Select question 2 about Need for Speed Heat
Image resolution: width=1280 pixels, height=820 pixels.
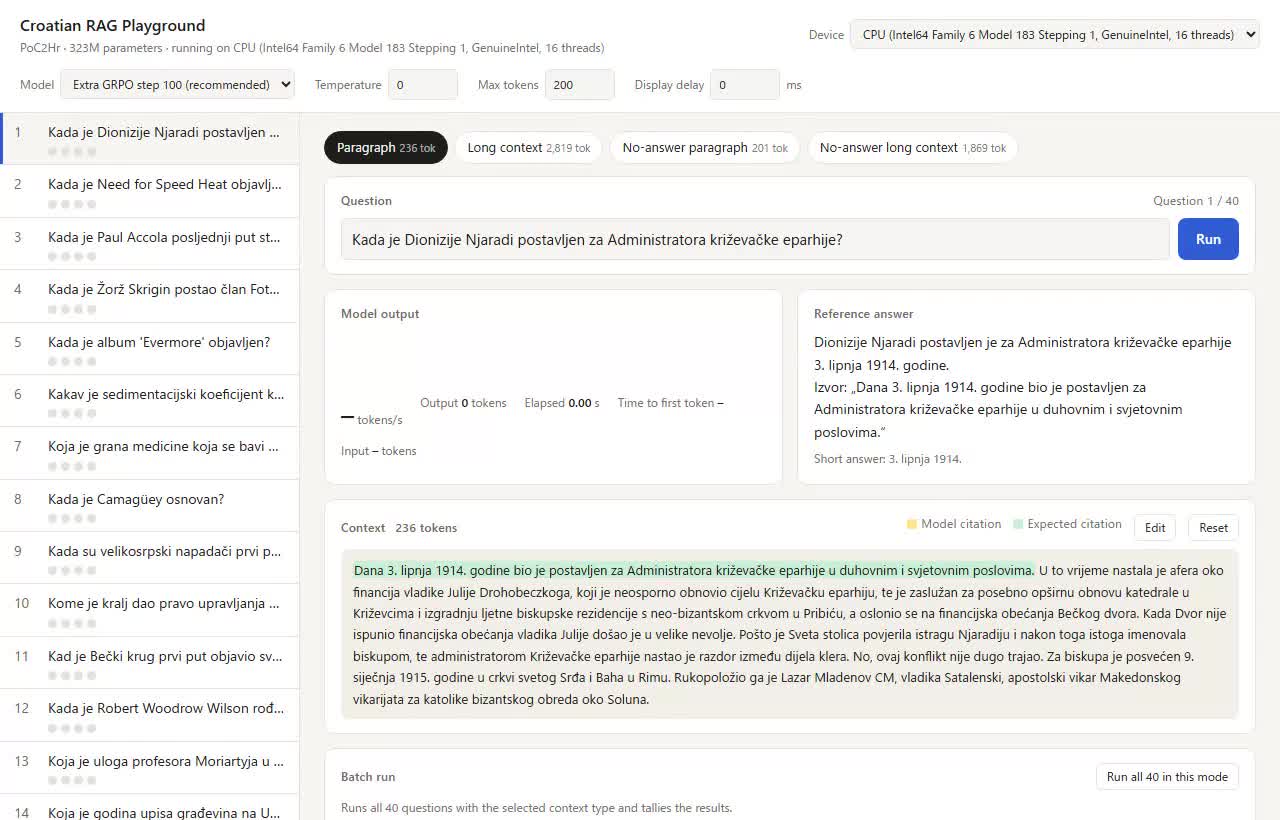click(150, 192)
